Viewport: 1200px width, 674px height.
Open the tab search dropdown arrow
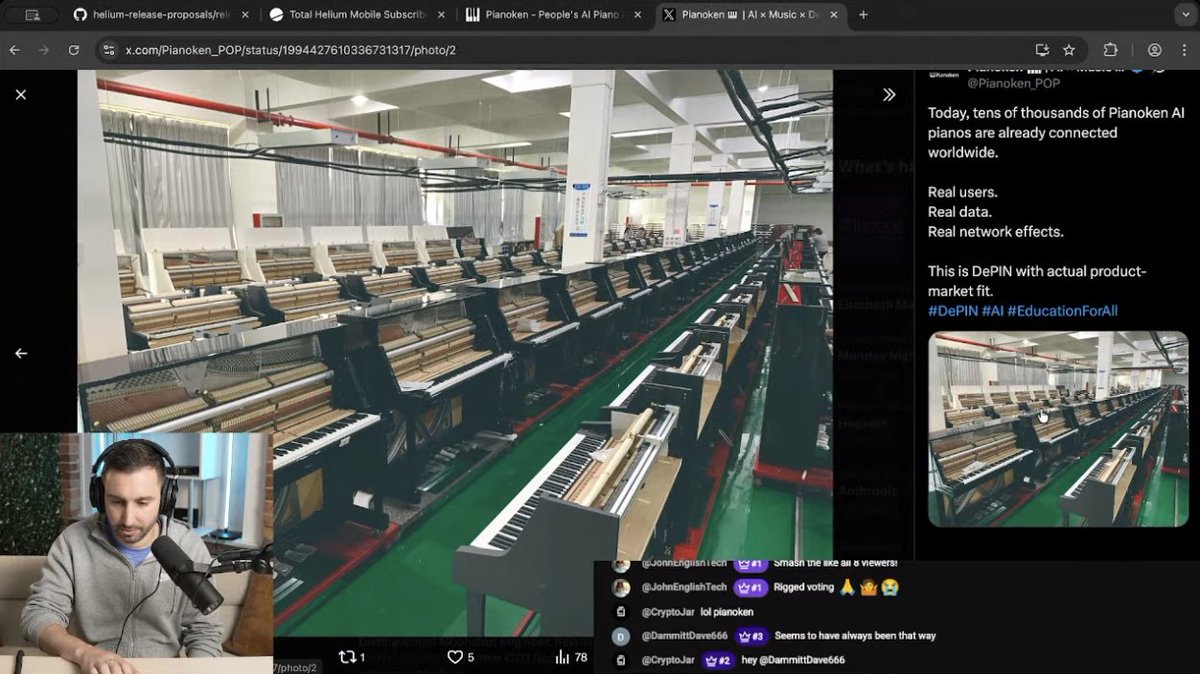pos(1185,15)
